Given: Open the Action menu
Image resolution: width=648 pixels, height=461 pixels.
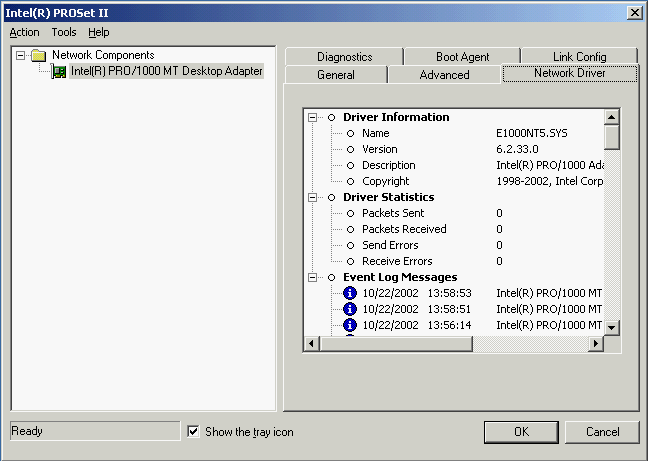Looking at the screenshot, I should (x=24, y=32).
